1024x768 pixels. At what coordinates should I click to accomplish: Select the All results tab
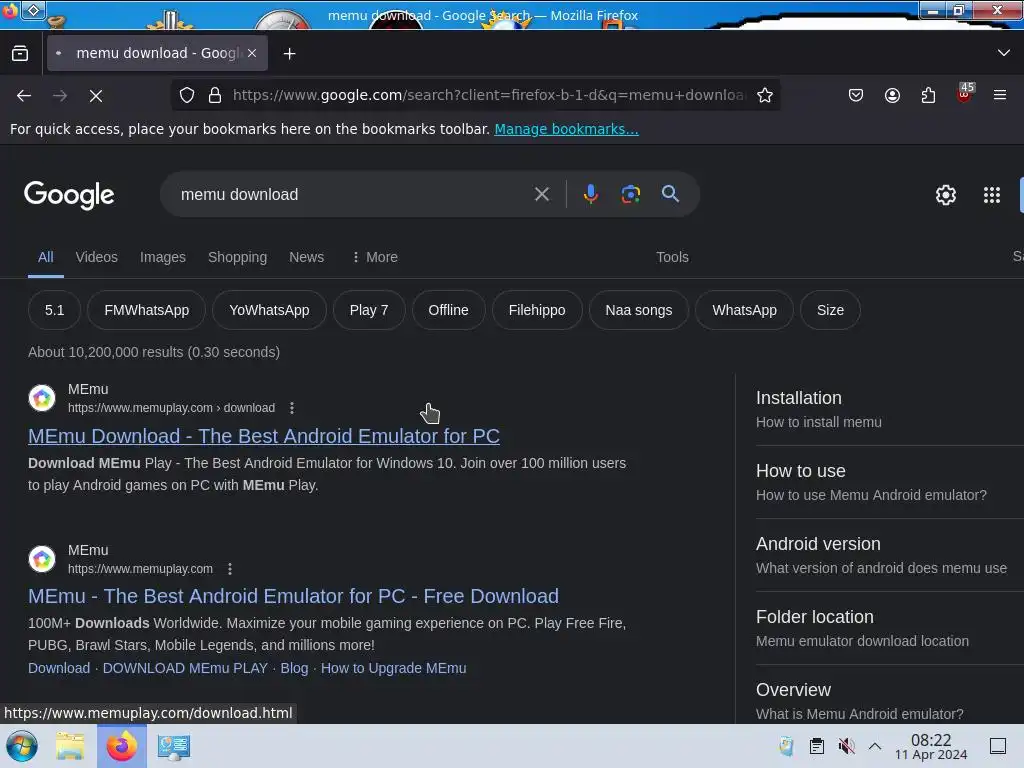[x=46, y=257]
